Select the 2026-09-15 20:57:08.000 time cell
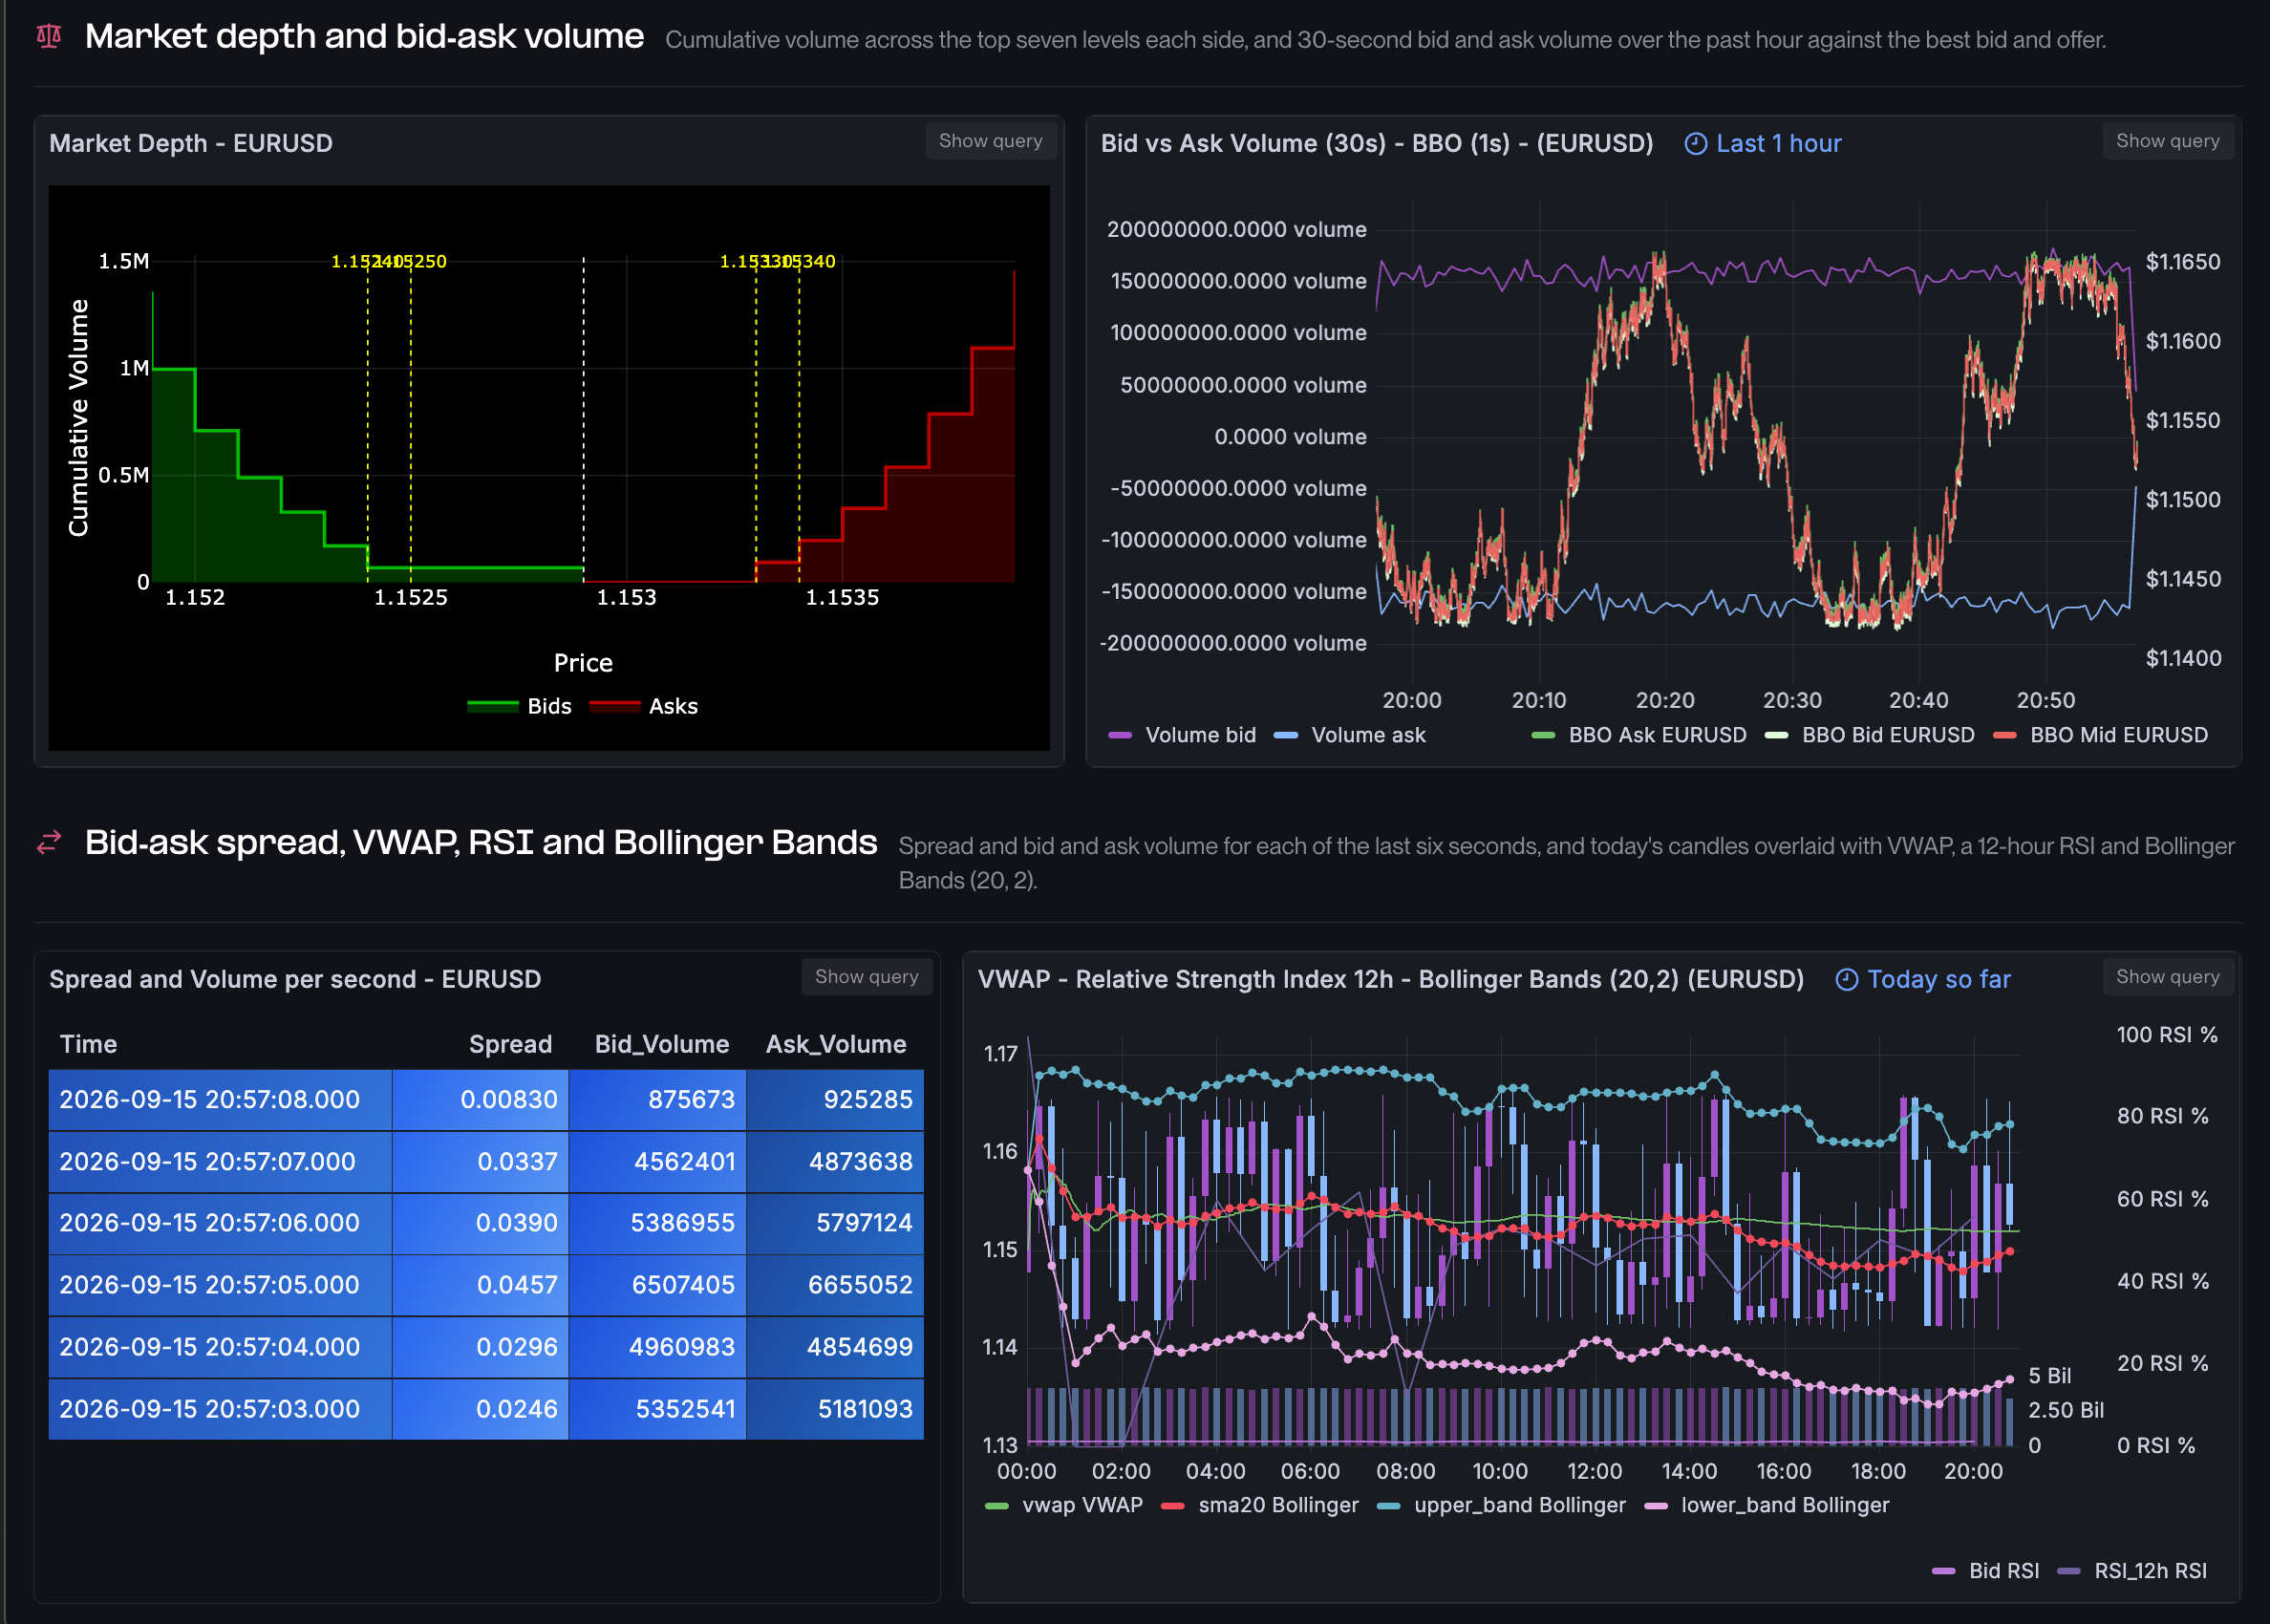The height and width of the screenshot is (1624, 2270). [220, 1100]
